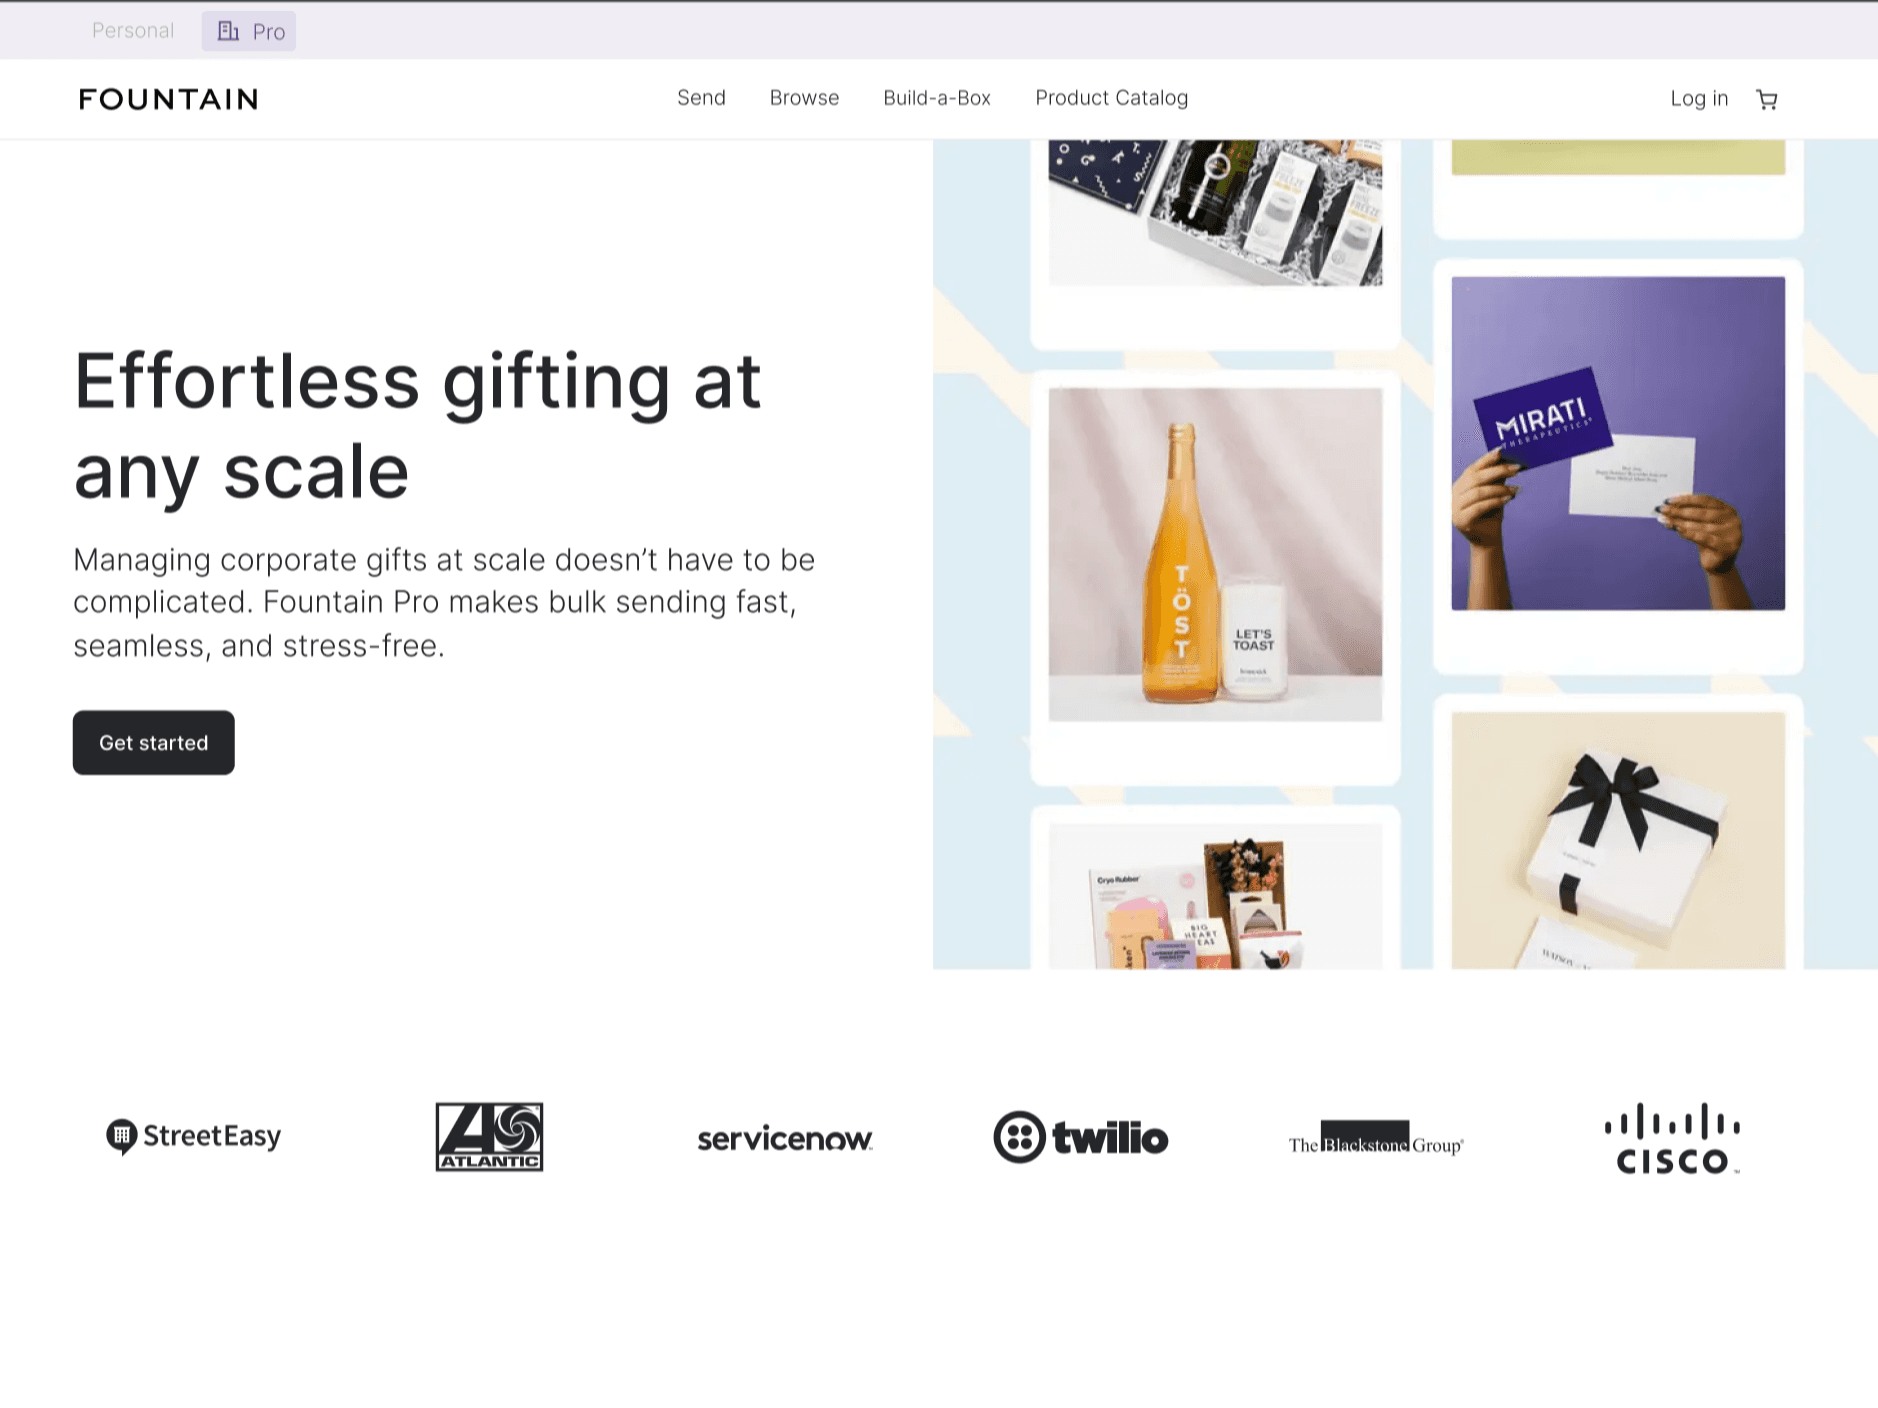Go to Build-a-Box page
The height and width of the screenshot is (1408, 1878).
coord(937,98)
